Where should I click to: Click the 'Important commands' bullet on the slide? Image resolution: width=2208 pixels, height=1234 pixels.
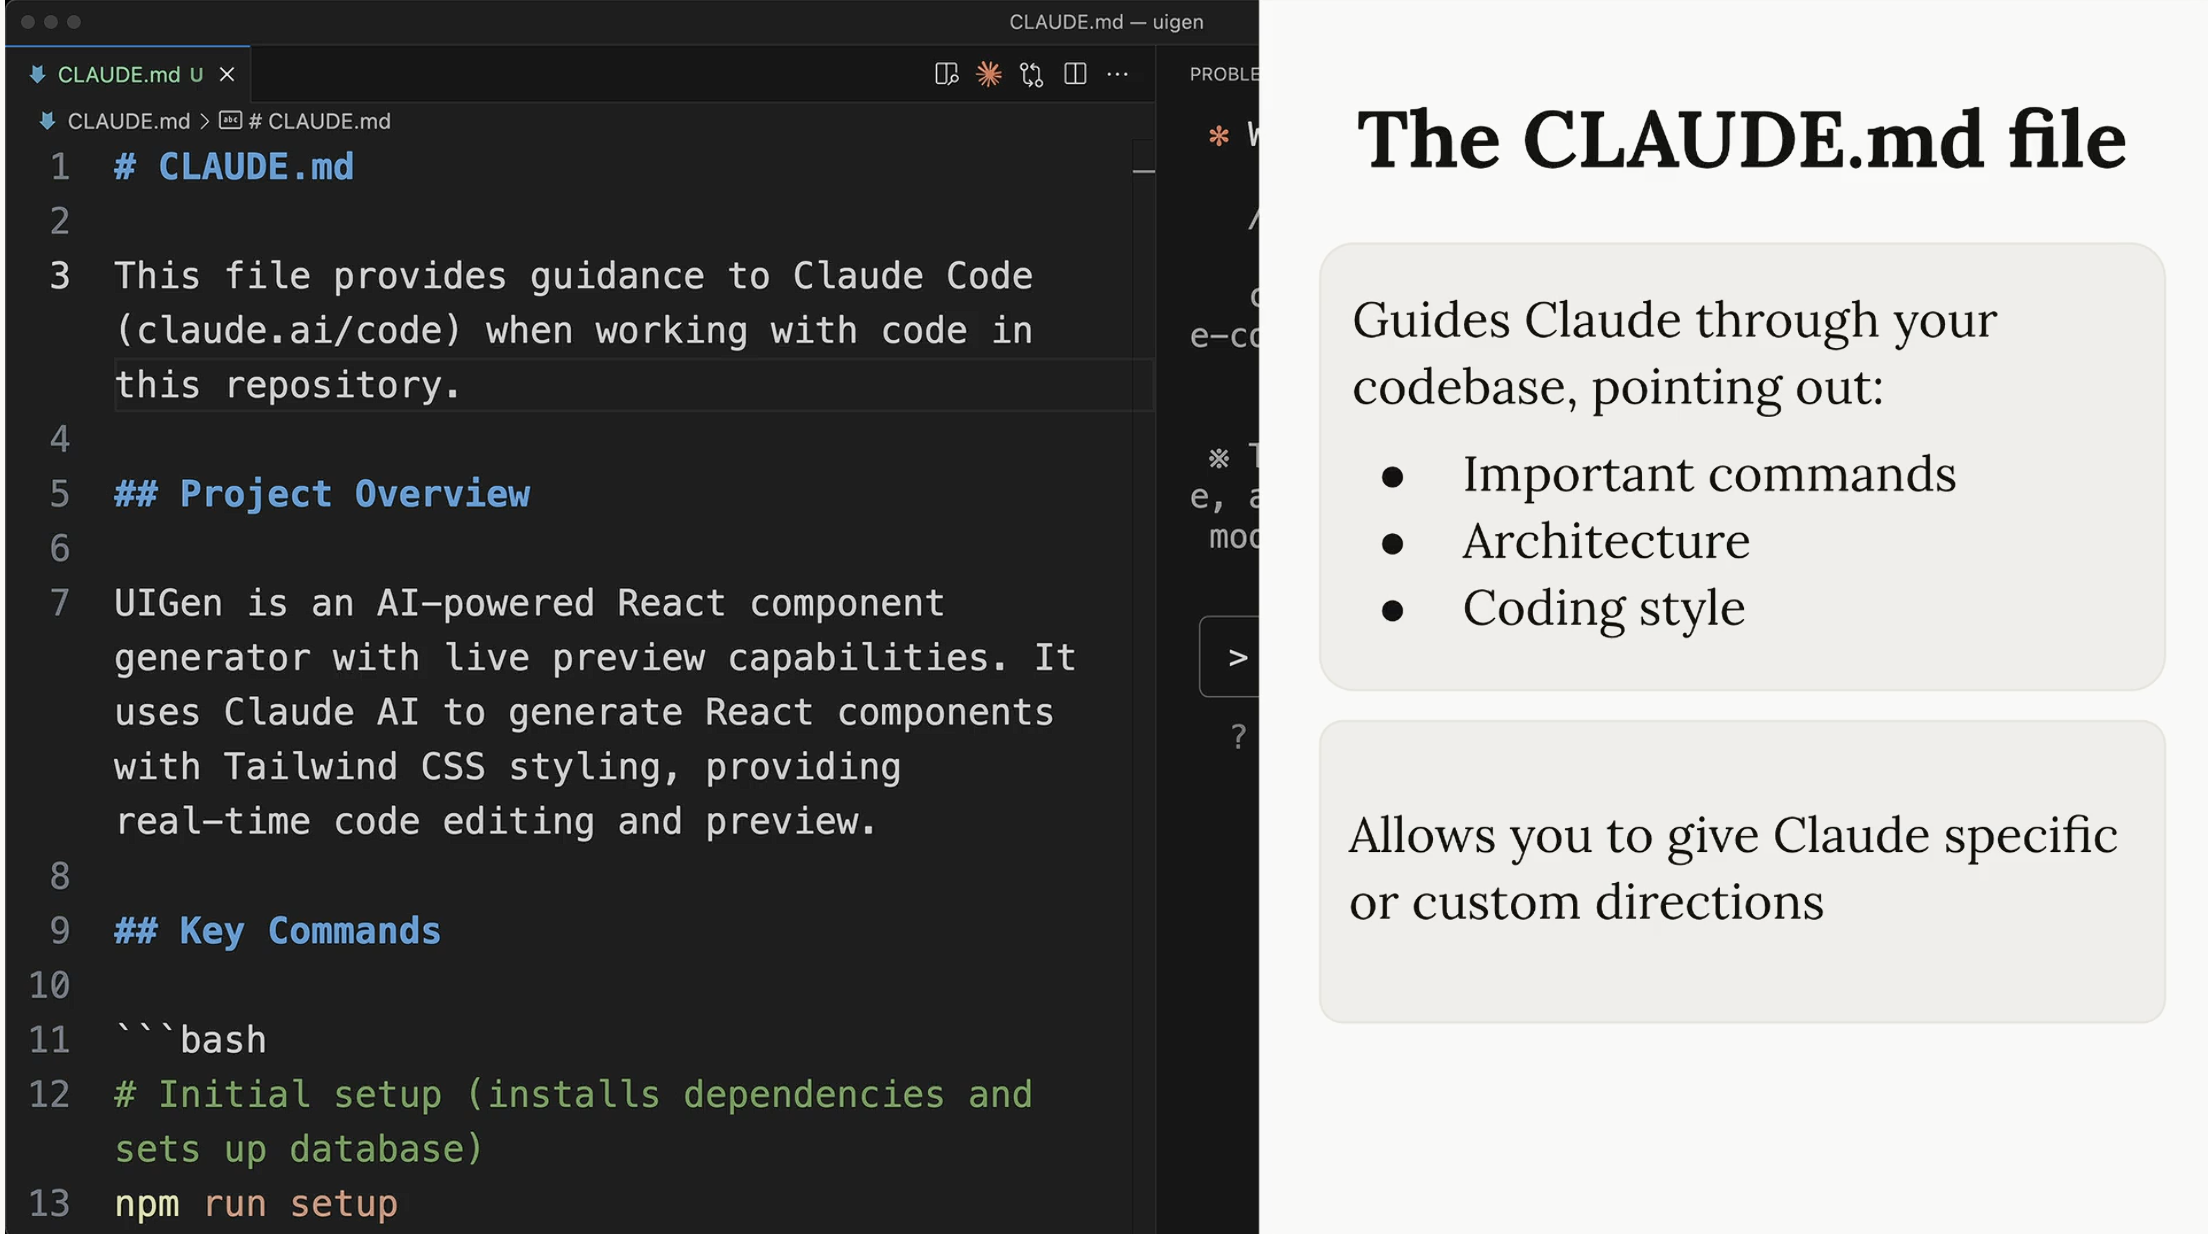[1709, 474]
